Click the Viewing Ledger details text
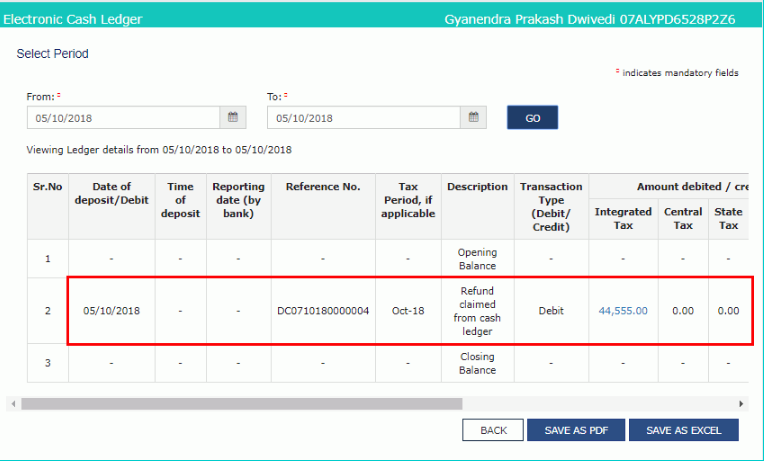The height and width of the screenshot is (465, 767). pyautogui.click(x=159, y=150)
